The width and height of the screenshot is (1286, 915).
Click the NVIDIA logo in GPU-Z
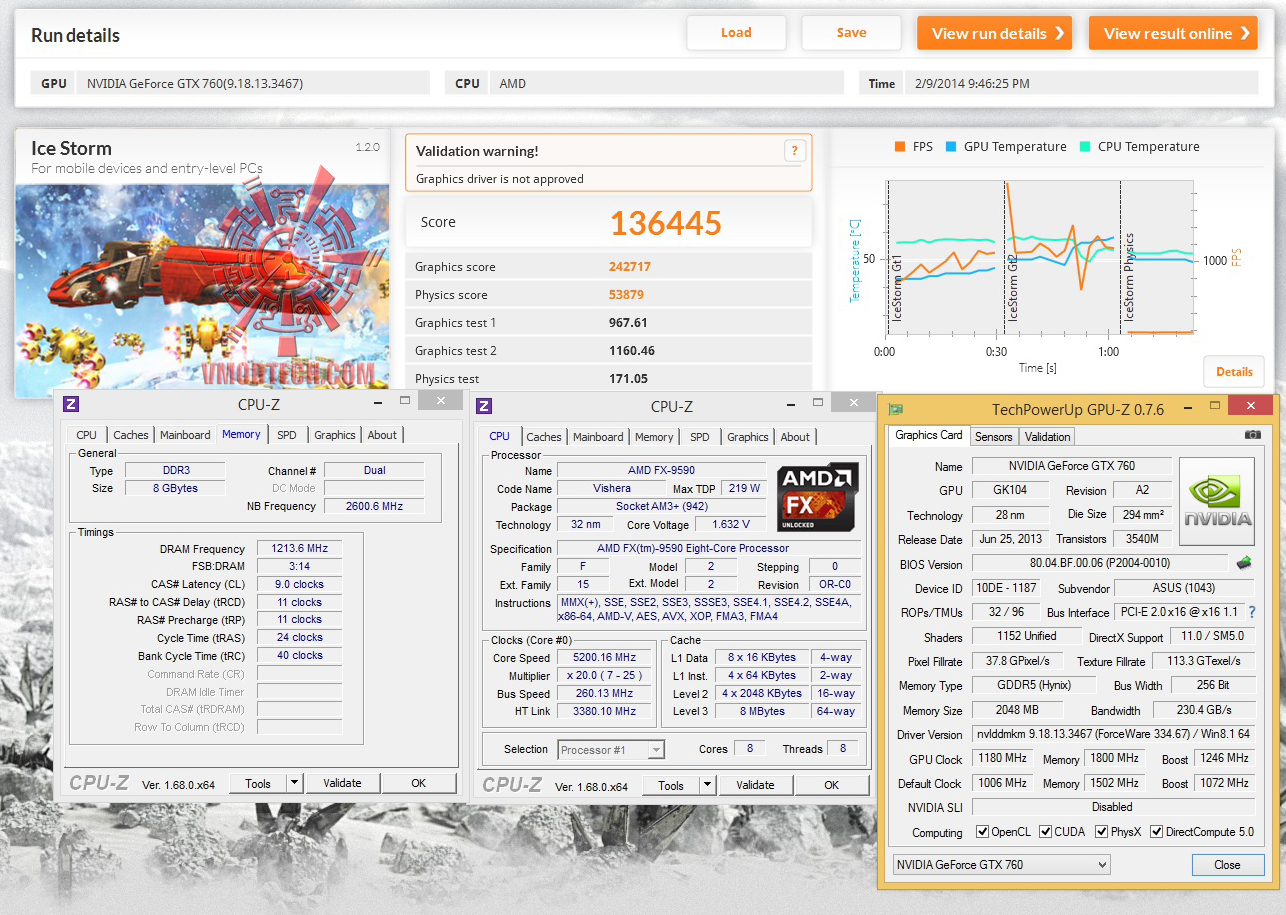point(1217,501)
